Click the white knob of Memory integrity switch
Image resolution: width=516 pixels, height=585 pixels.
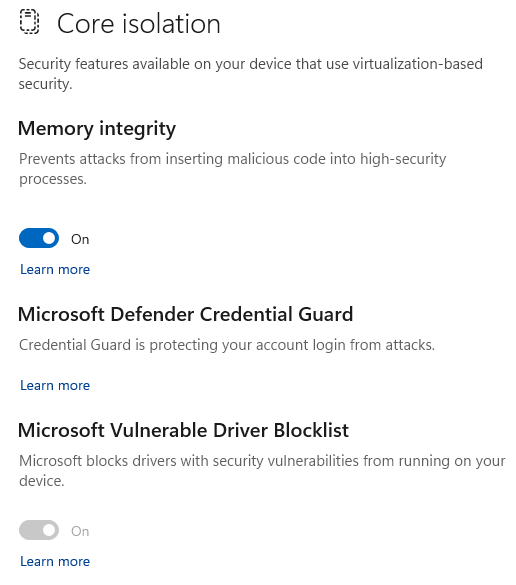(x=49, y=238)
